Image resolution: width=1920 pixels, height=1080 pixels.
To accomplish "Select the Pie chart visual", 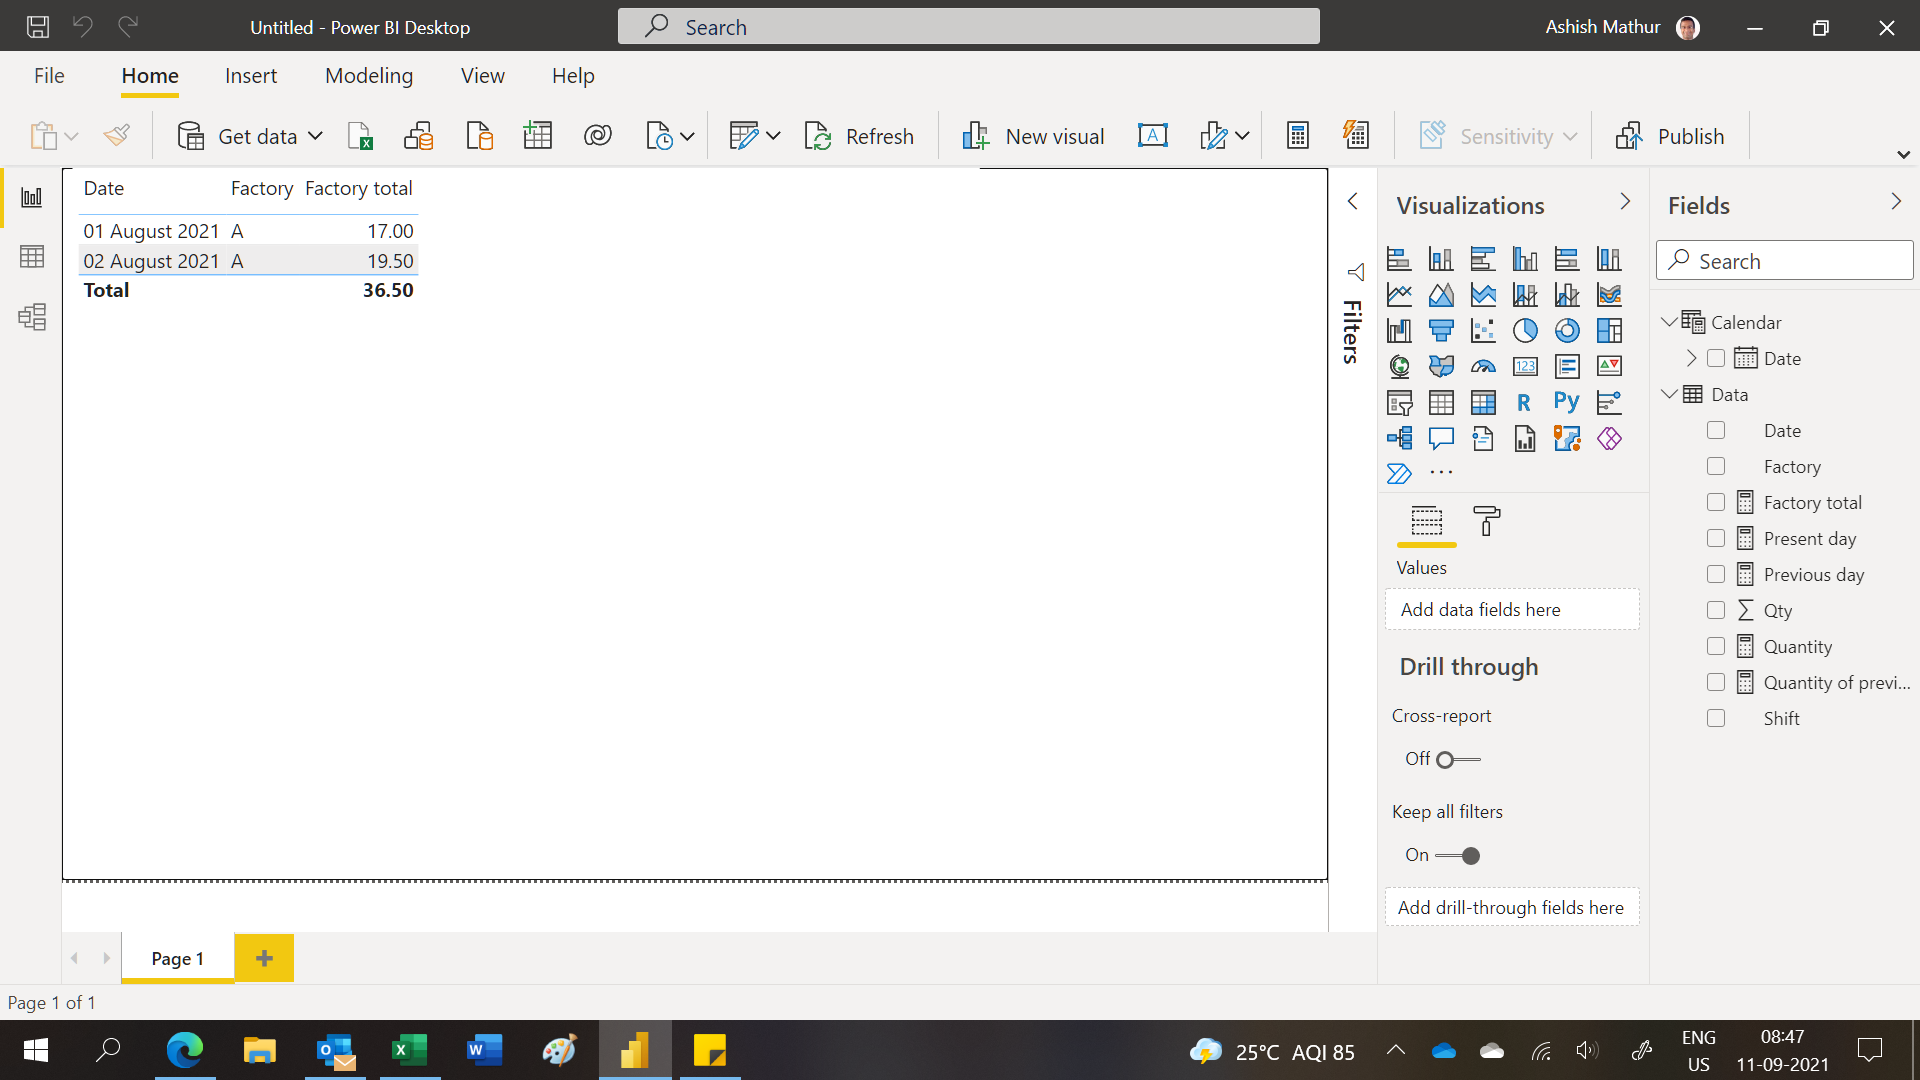I will click(x=1525, y=330).
